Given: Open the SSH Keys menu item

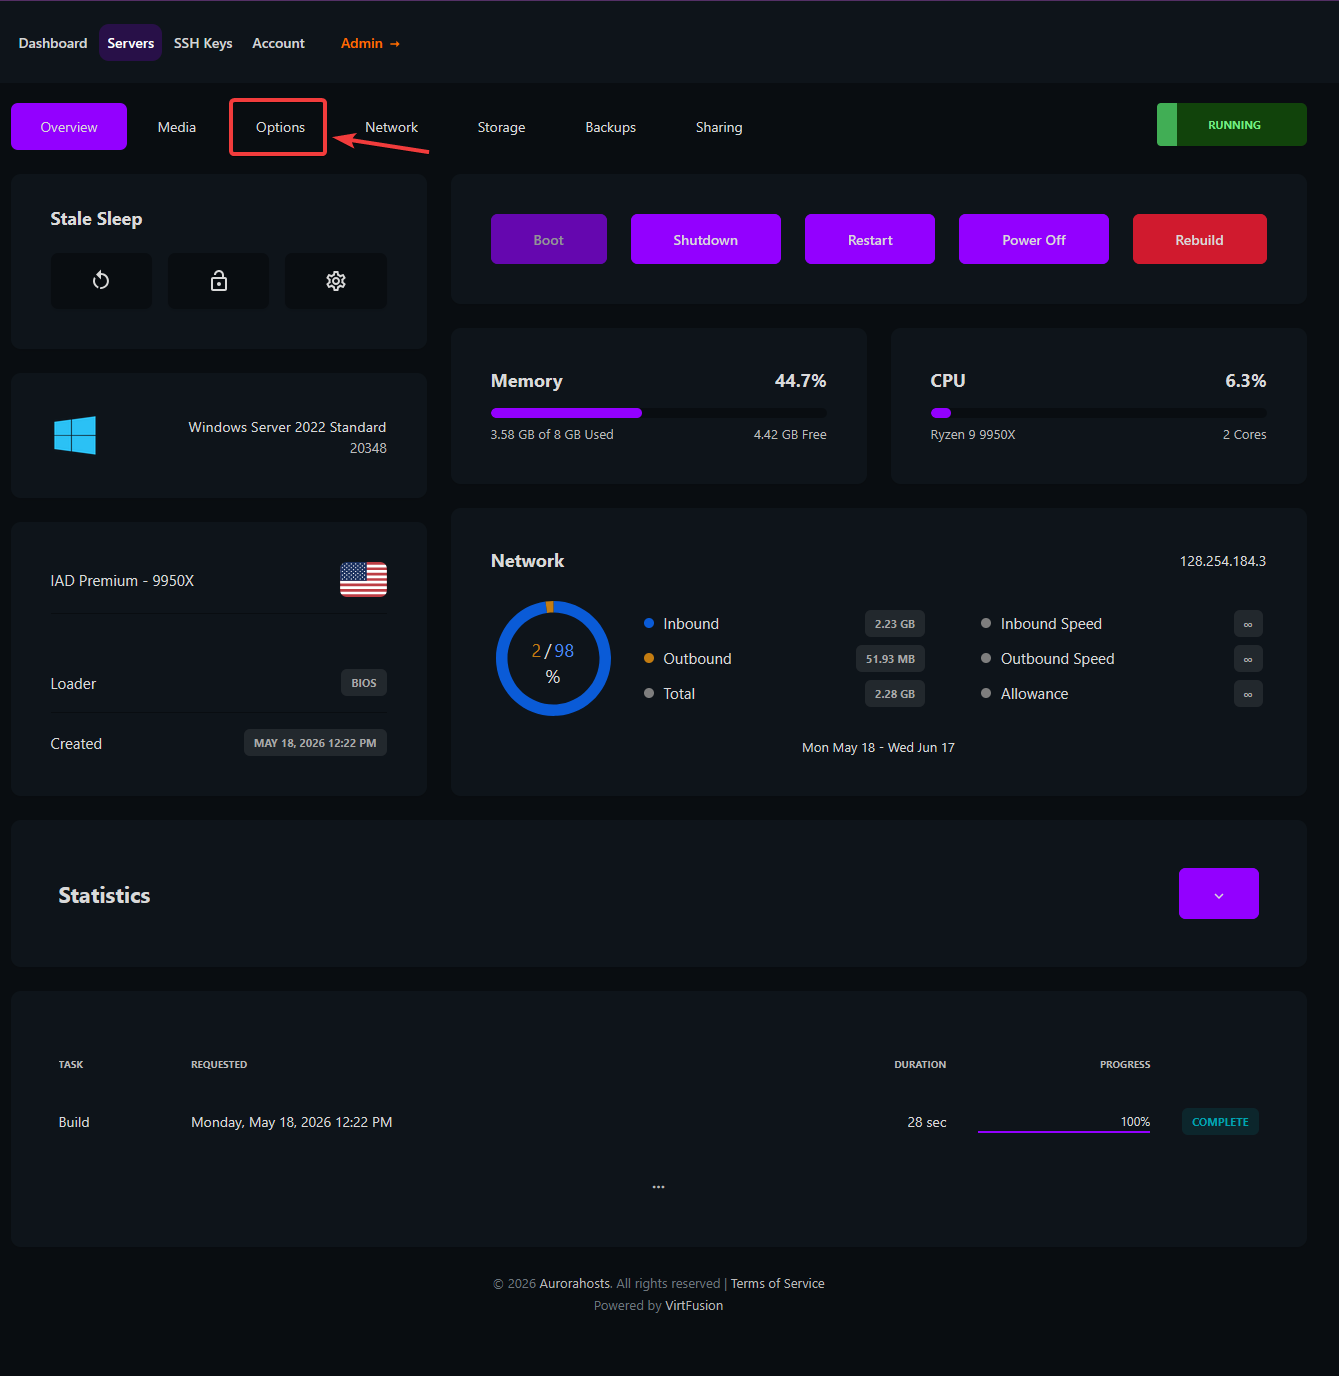Looking at the screenshot, I should click(203, 43).
